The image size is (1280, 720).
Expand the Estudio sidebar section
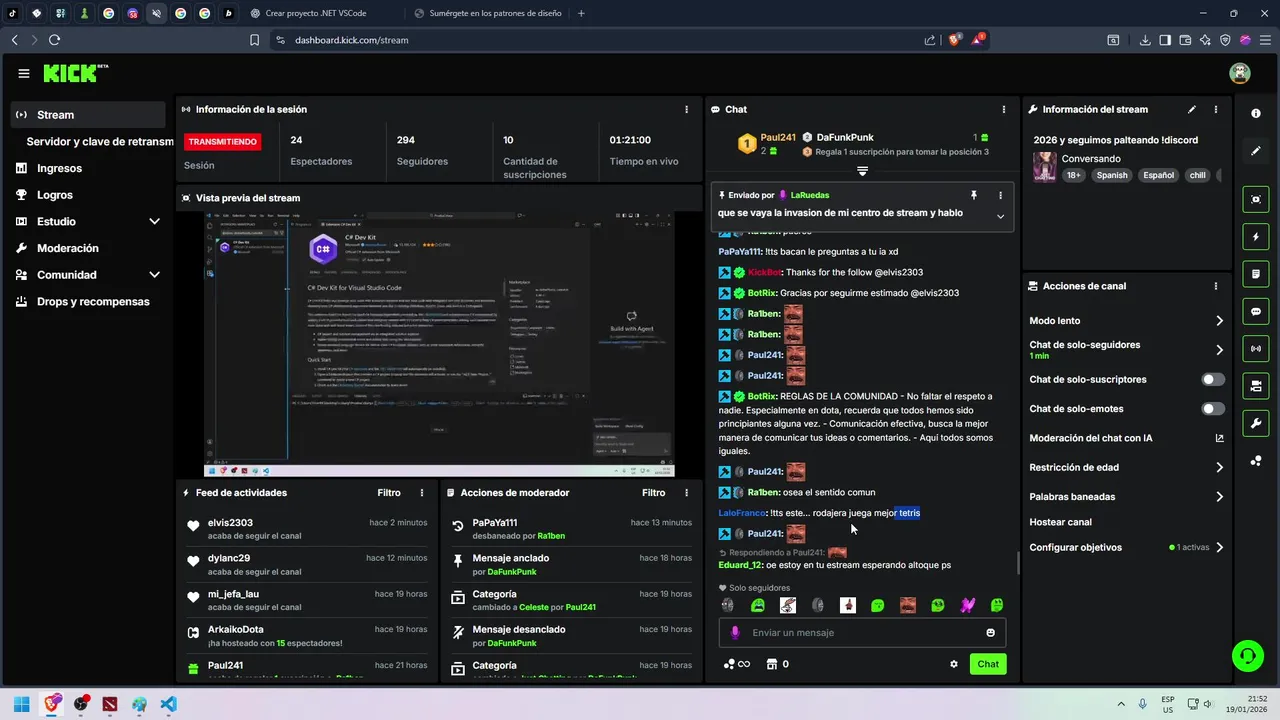(x=154, y=222)
